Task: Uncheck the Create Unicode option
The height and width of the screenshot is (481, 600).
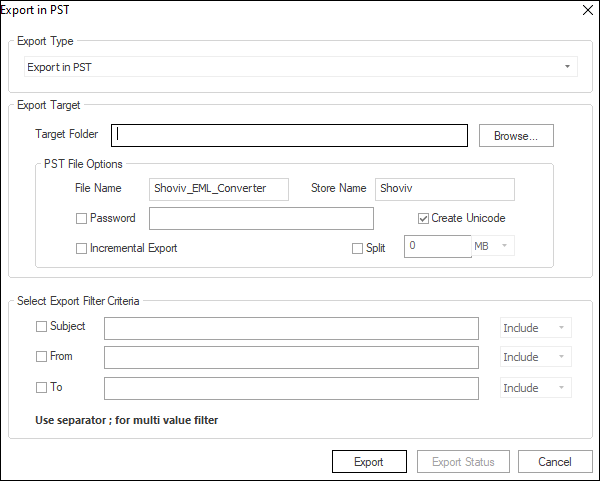Action: [x=423, y=218]
